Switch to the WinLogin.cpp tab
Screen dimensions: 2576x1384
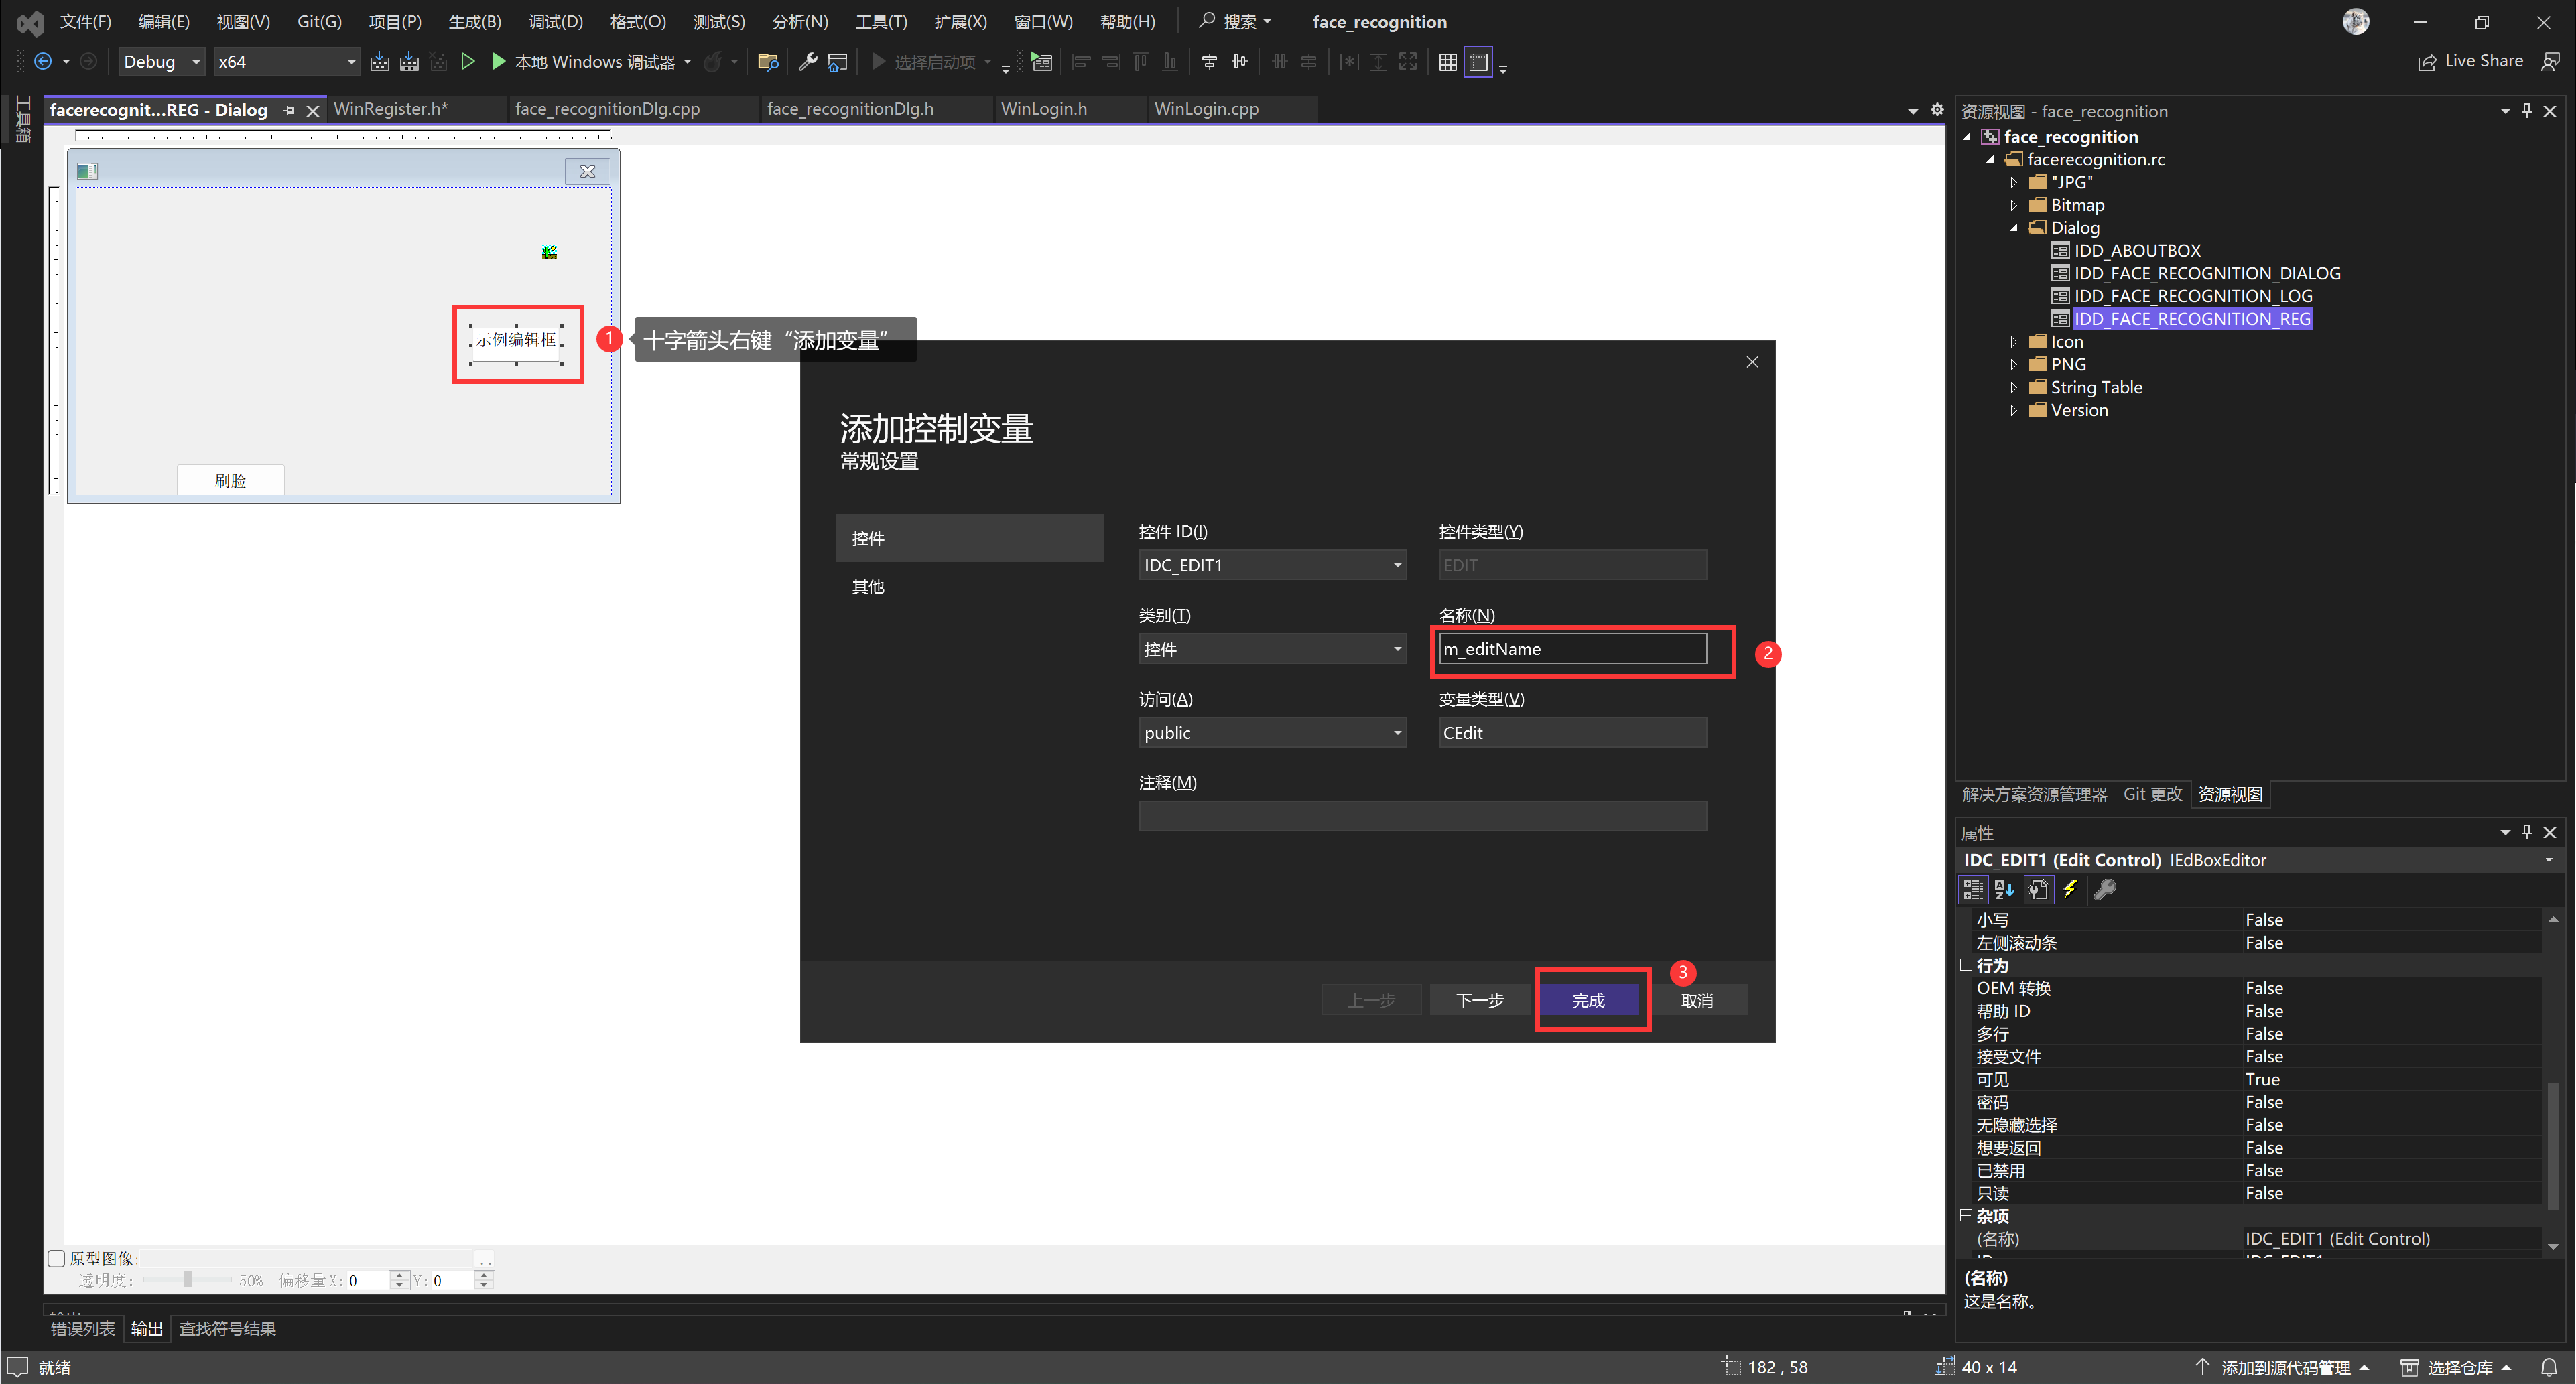pos(1206,109)
